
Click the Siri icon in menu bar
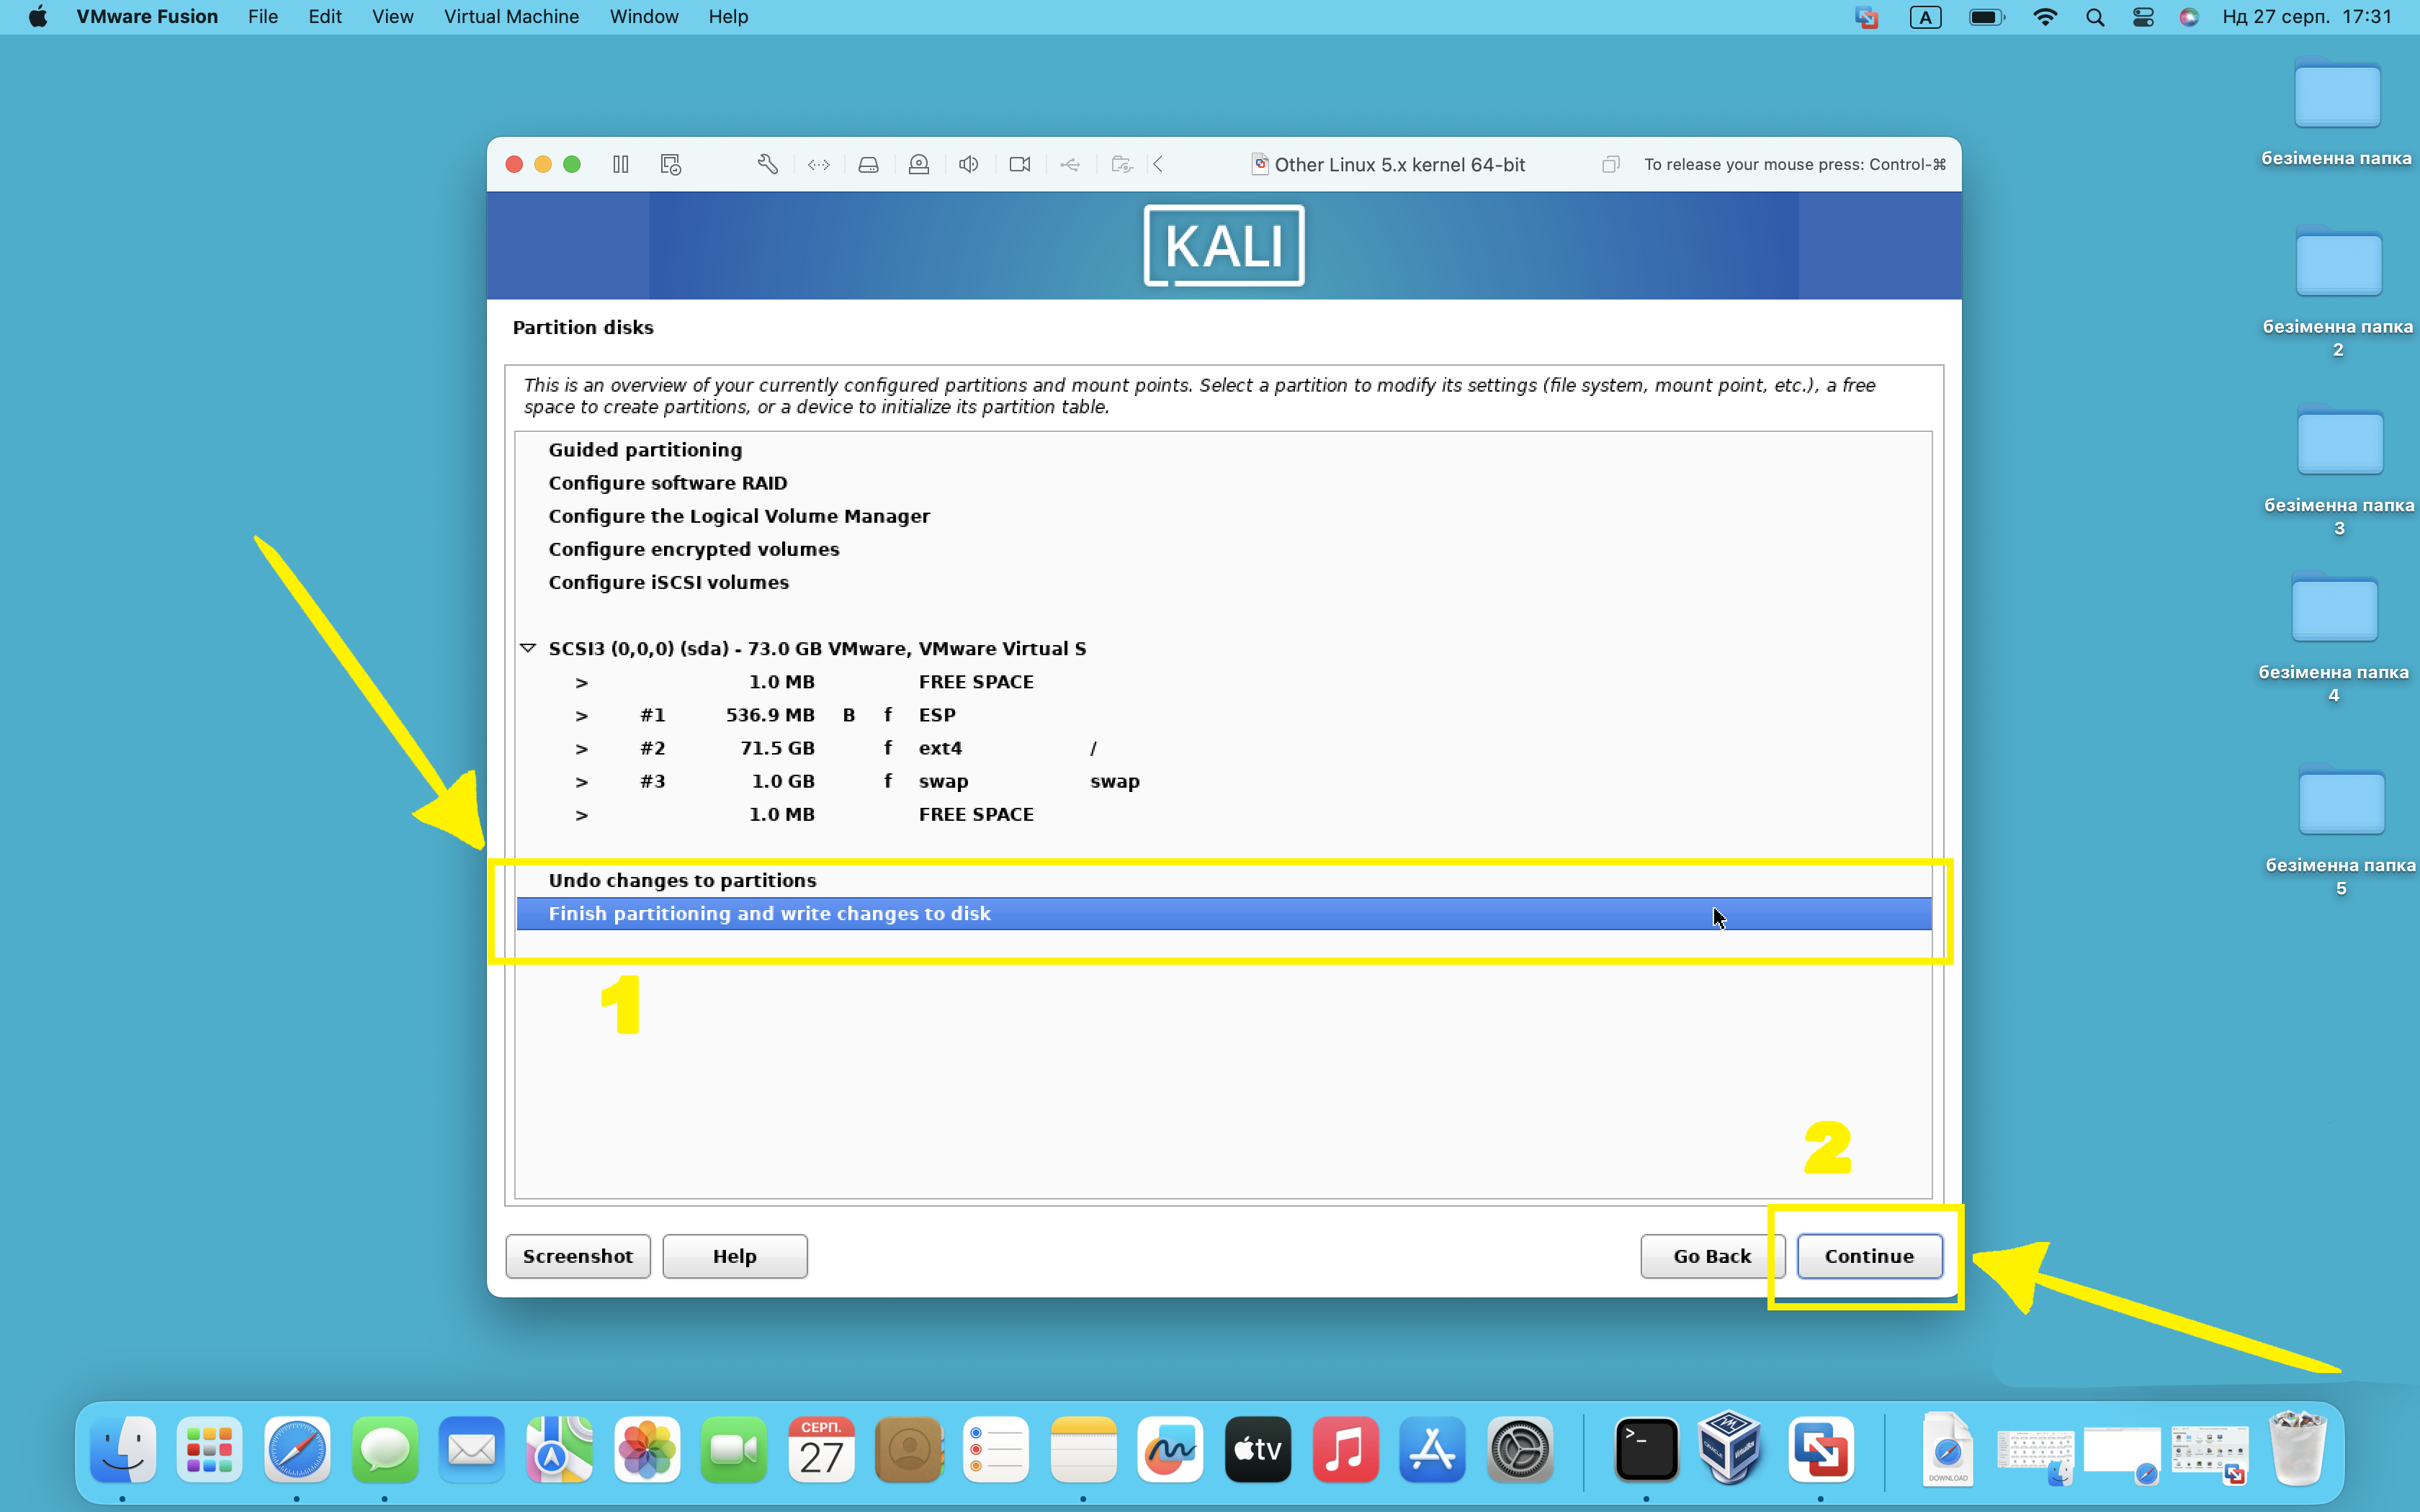(2189, 17)
